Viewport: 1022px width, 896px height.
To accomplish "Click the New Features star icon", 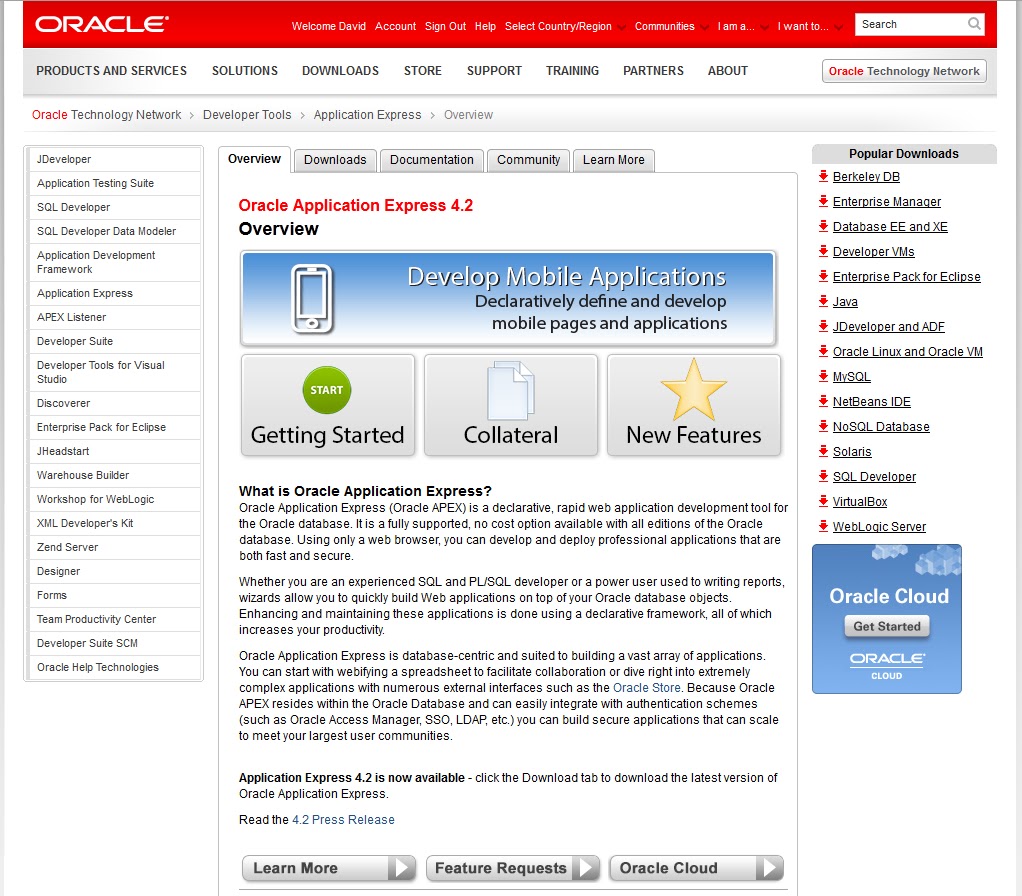I will pos(694,390).
